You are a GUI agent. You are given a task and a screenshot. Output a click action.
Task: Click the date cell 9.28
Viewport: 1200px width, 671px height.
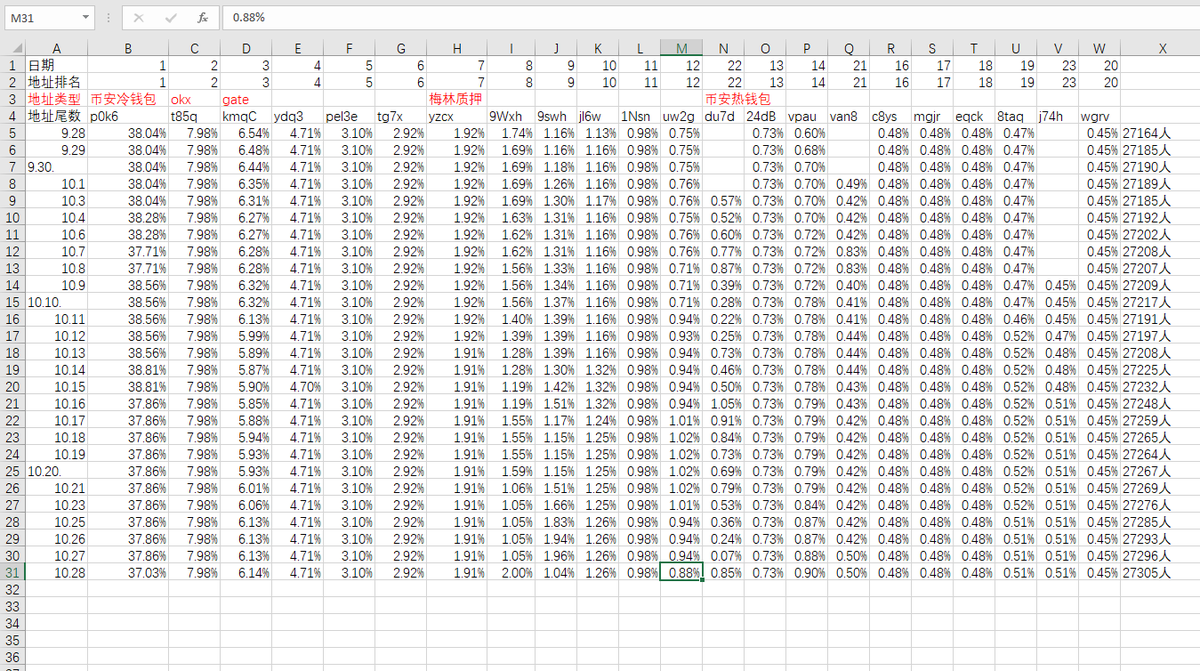56,133
